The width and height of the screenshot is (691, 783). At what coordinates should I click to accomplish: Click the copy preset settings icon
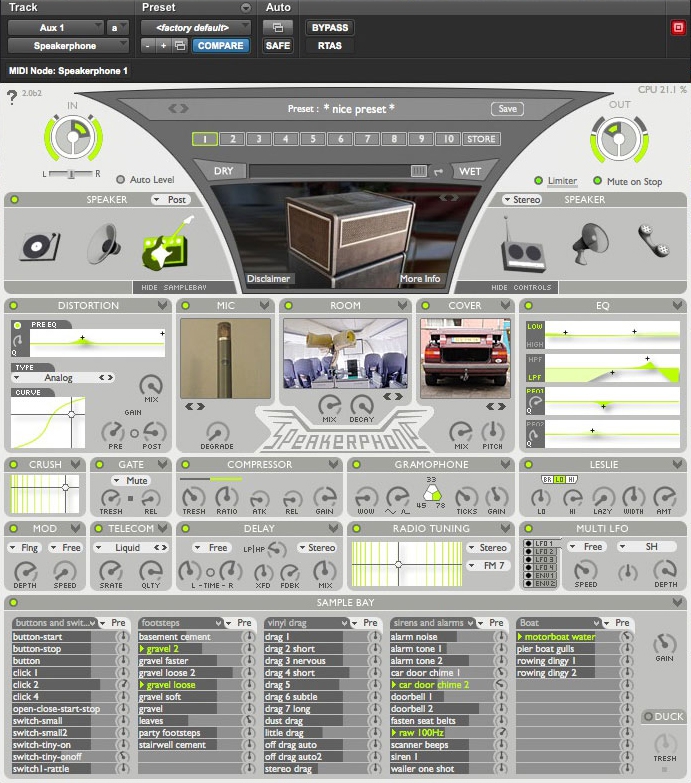[x=180, y=45]
